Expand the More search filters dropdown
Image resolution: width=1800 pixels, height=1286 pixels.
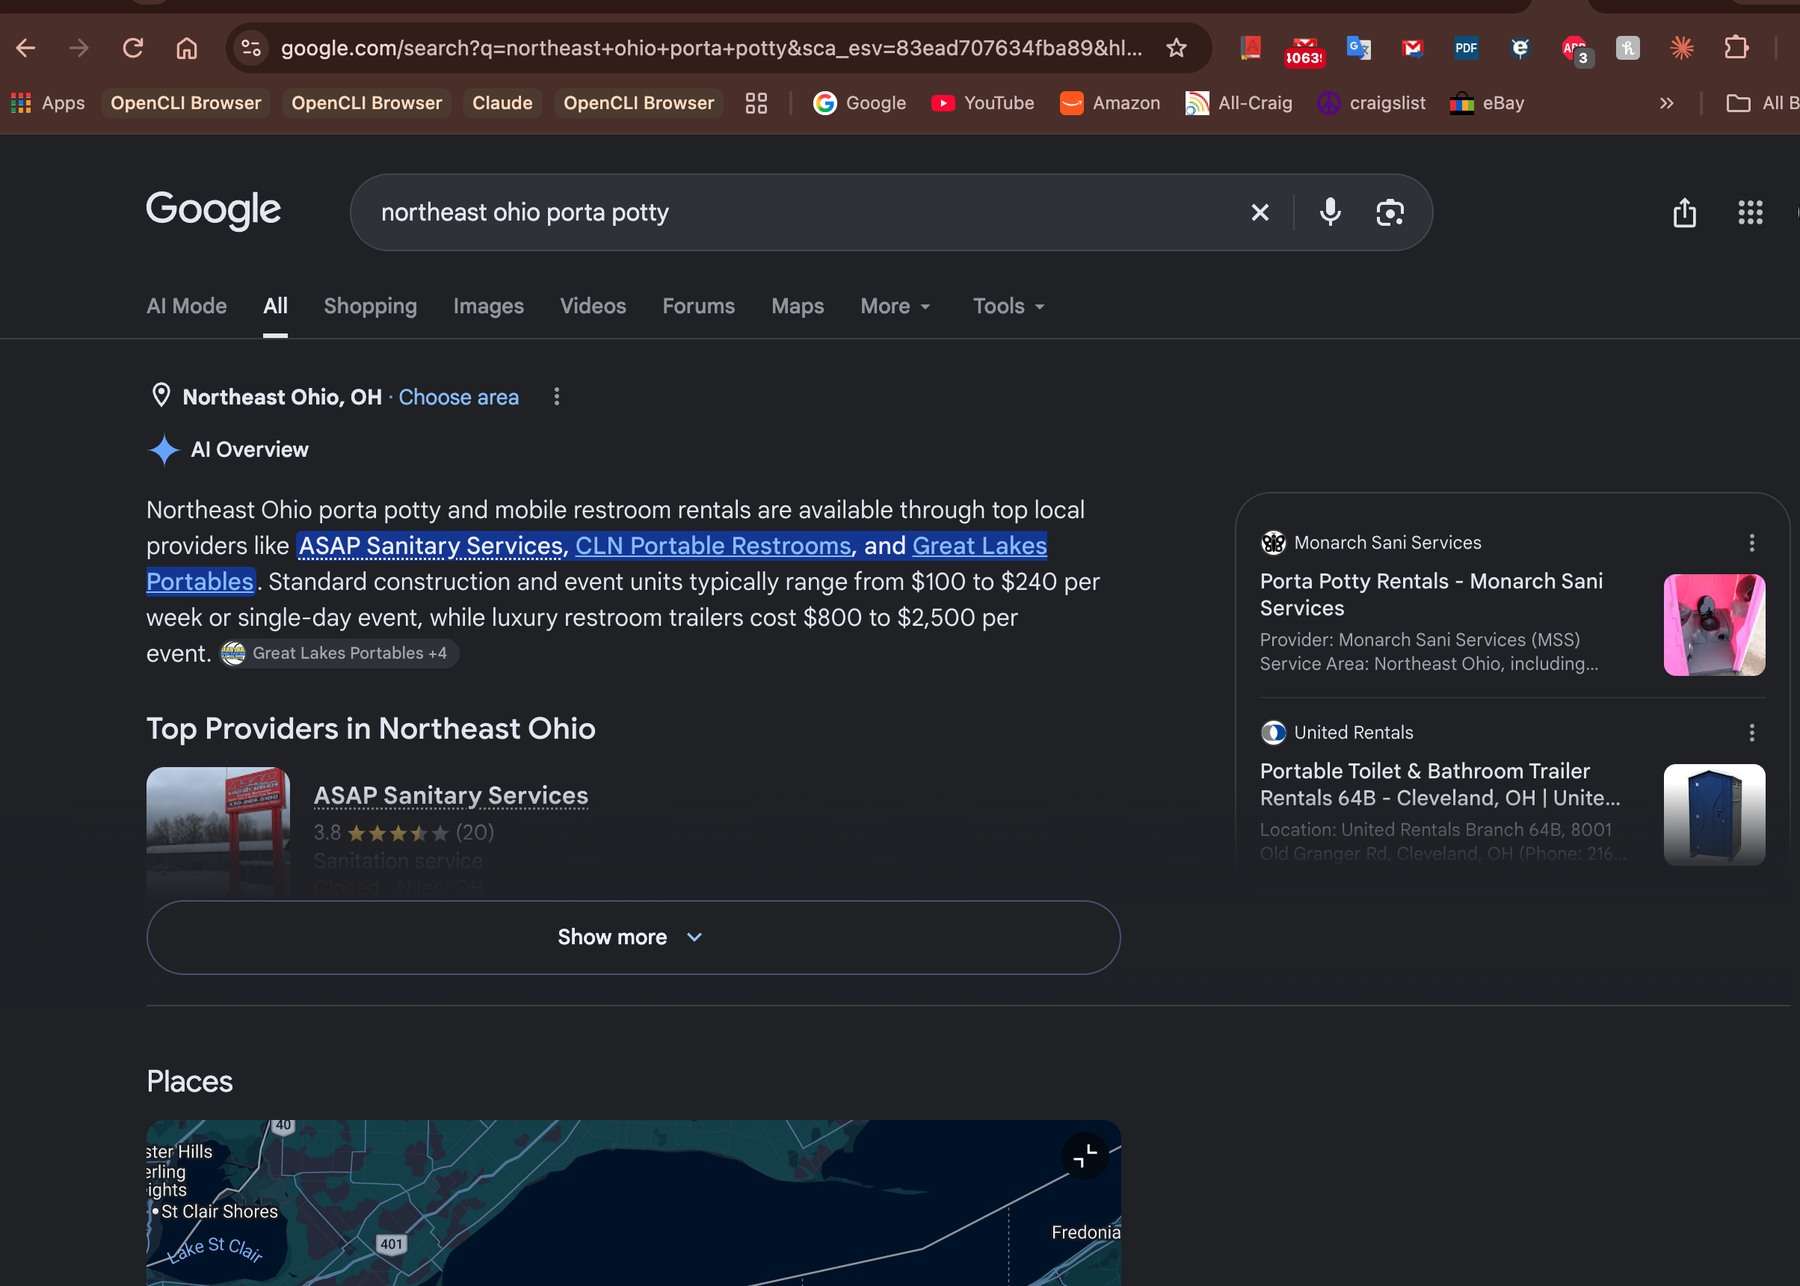(896, 306)
